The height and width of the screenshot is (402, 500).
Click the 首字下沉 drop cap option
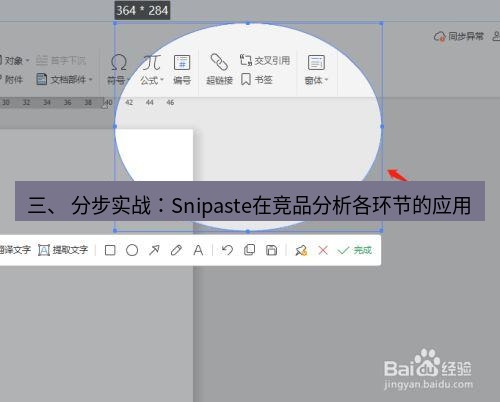point(61,60)
